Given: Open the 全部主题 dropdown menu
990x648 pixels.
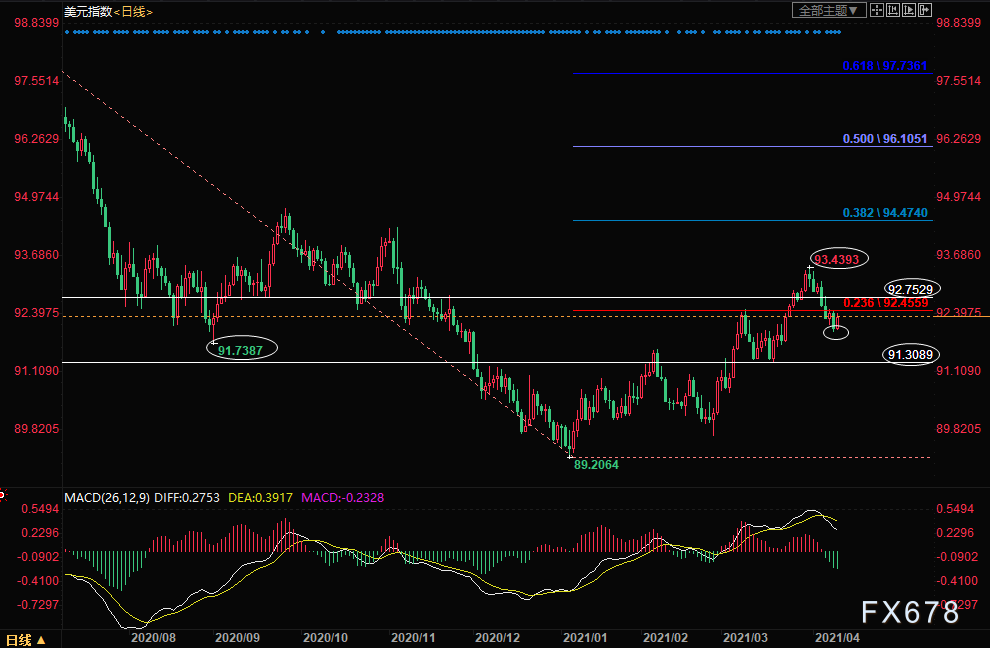Looking at the screenshot, I should 828,11.
